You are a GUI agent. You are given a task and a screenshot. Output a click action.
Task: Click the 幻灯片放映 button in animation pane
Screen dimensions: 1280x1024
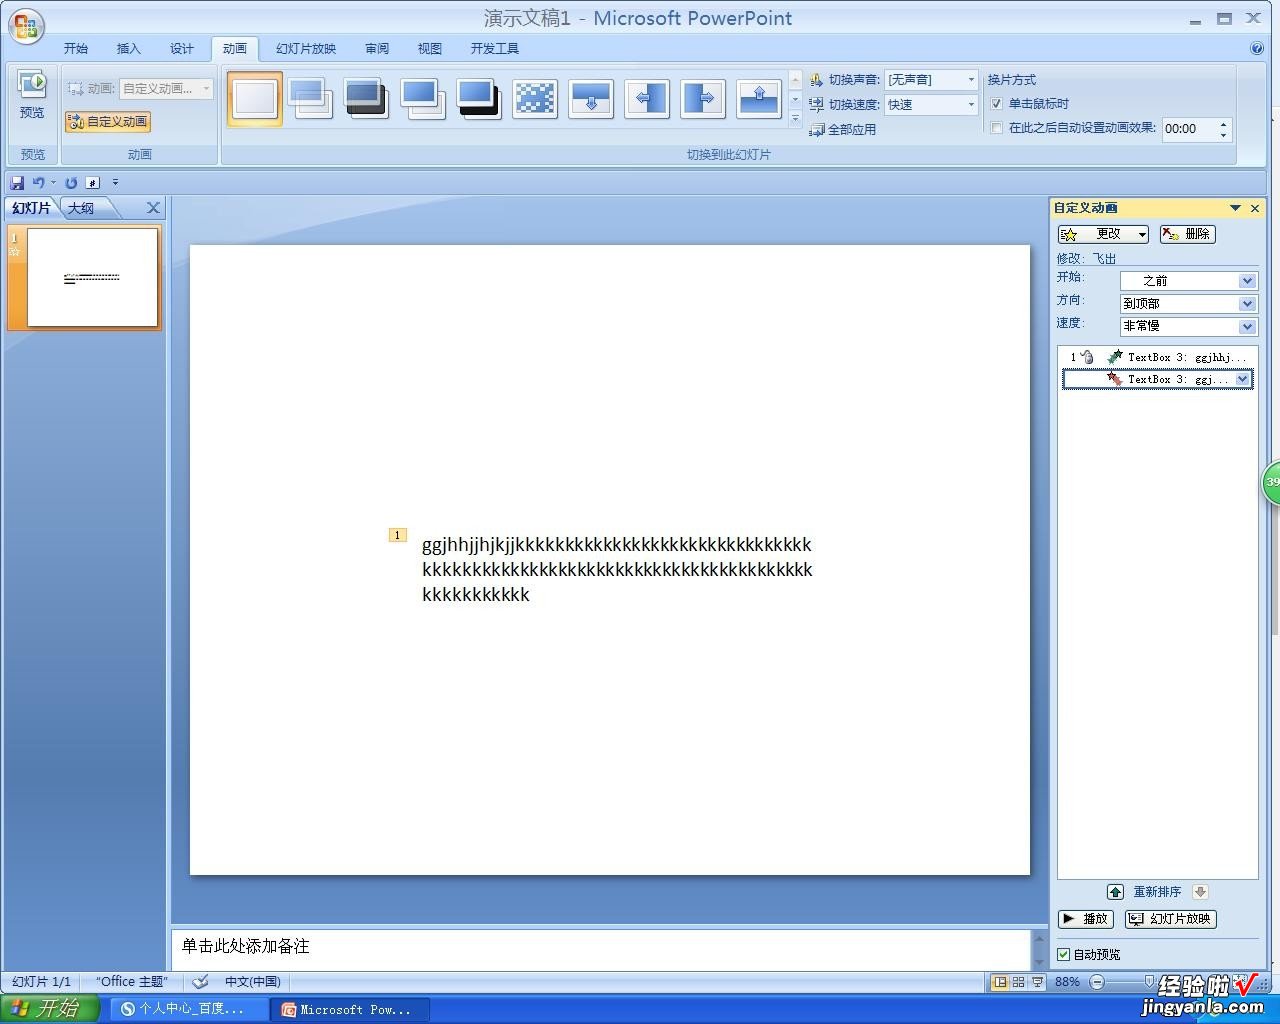pyautogui.click(x=1171, y=919)
